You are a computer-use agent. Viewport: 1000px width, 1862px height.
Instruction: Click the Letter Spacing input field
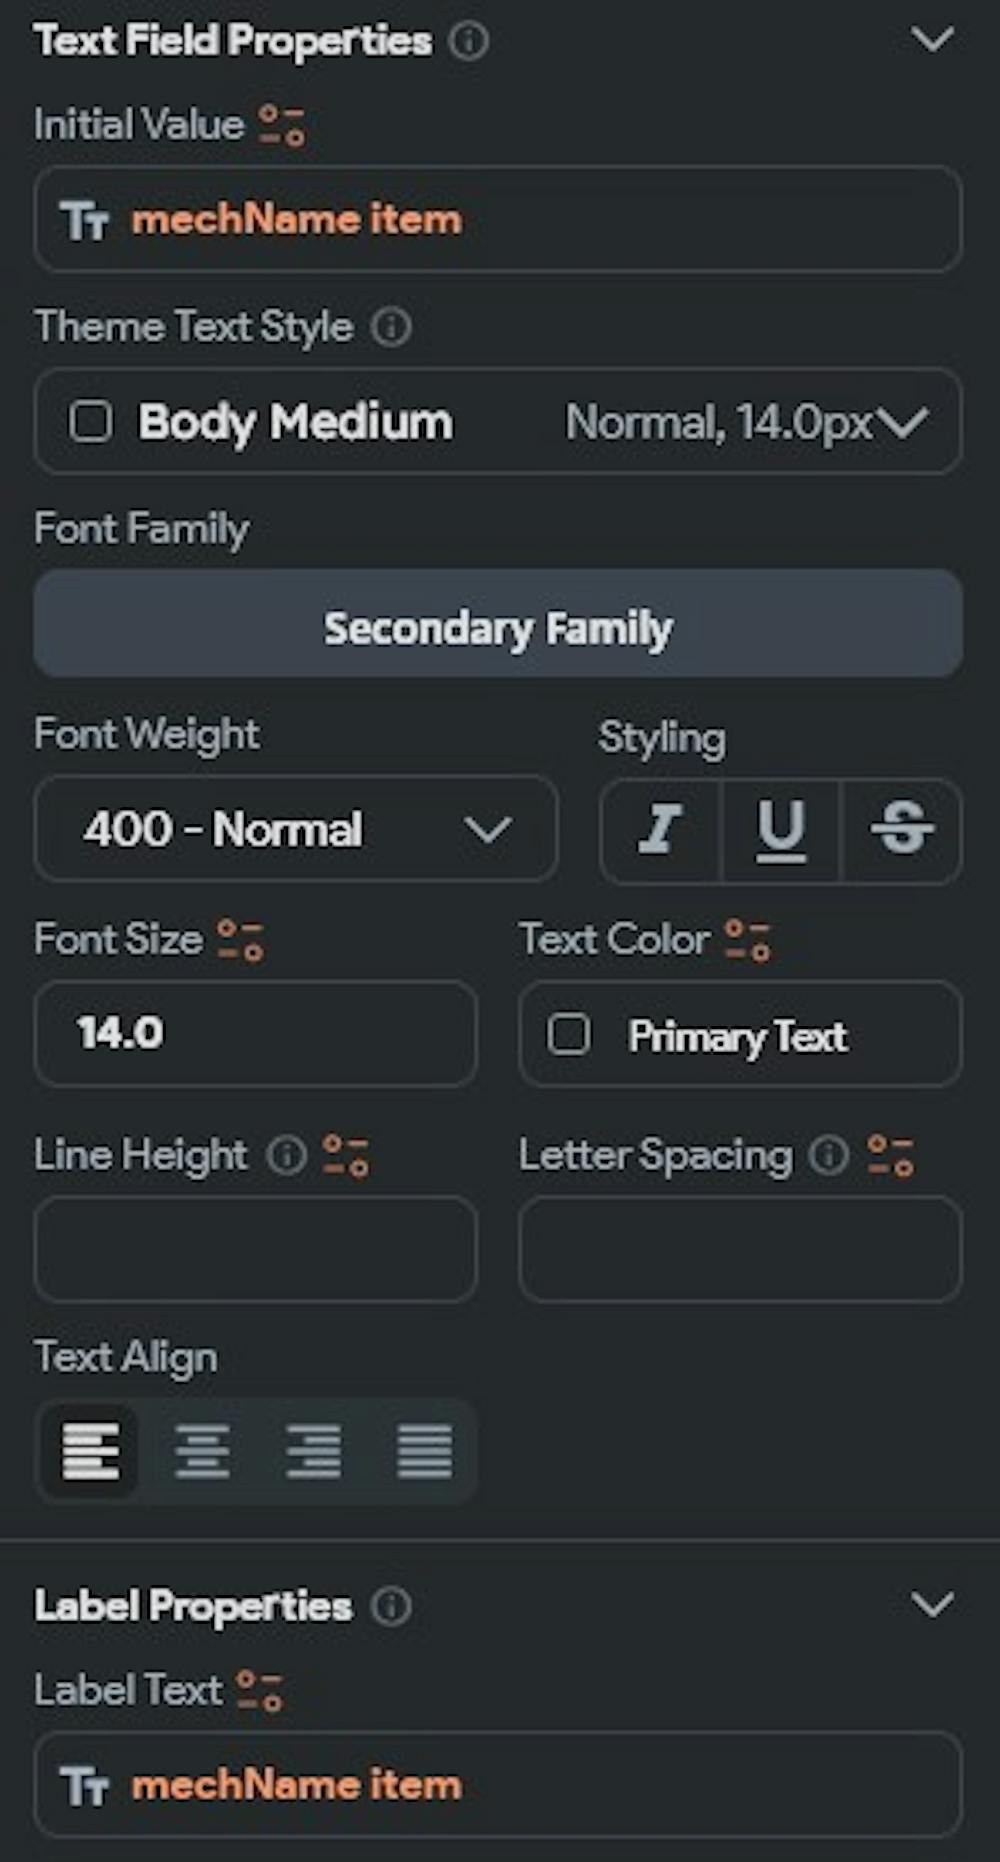(740, 1249)
